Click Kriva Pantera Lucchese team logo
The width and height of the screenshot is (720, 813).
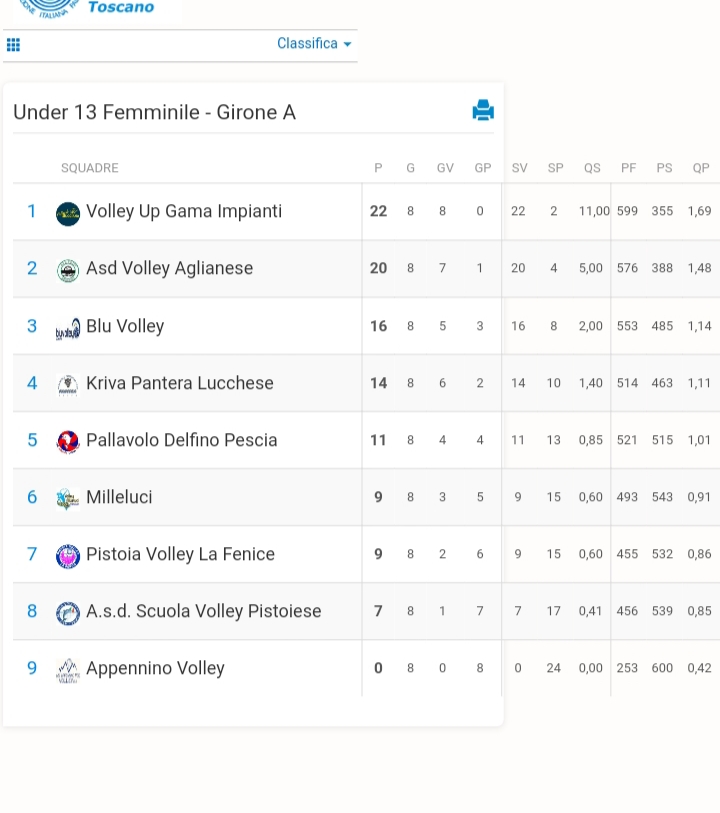click(x=68, y=385)
